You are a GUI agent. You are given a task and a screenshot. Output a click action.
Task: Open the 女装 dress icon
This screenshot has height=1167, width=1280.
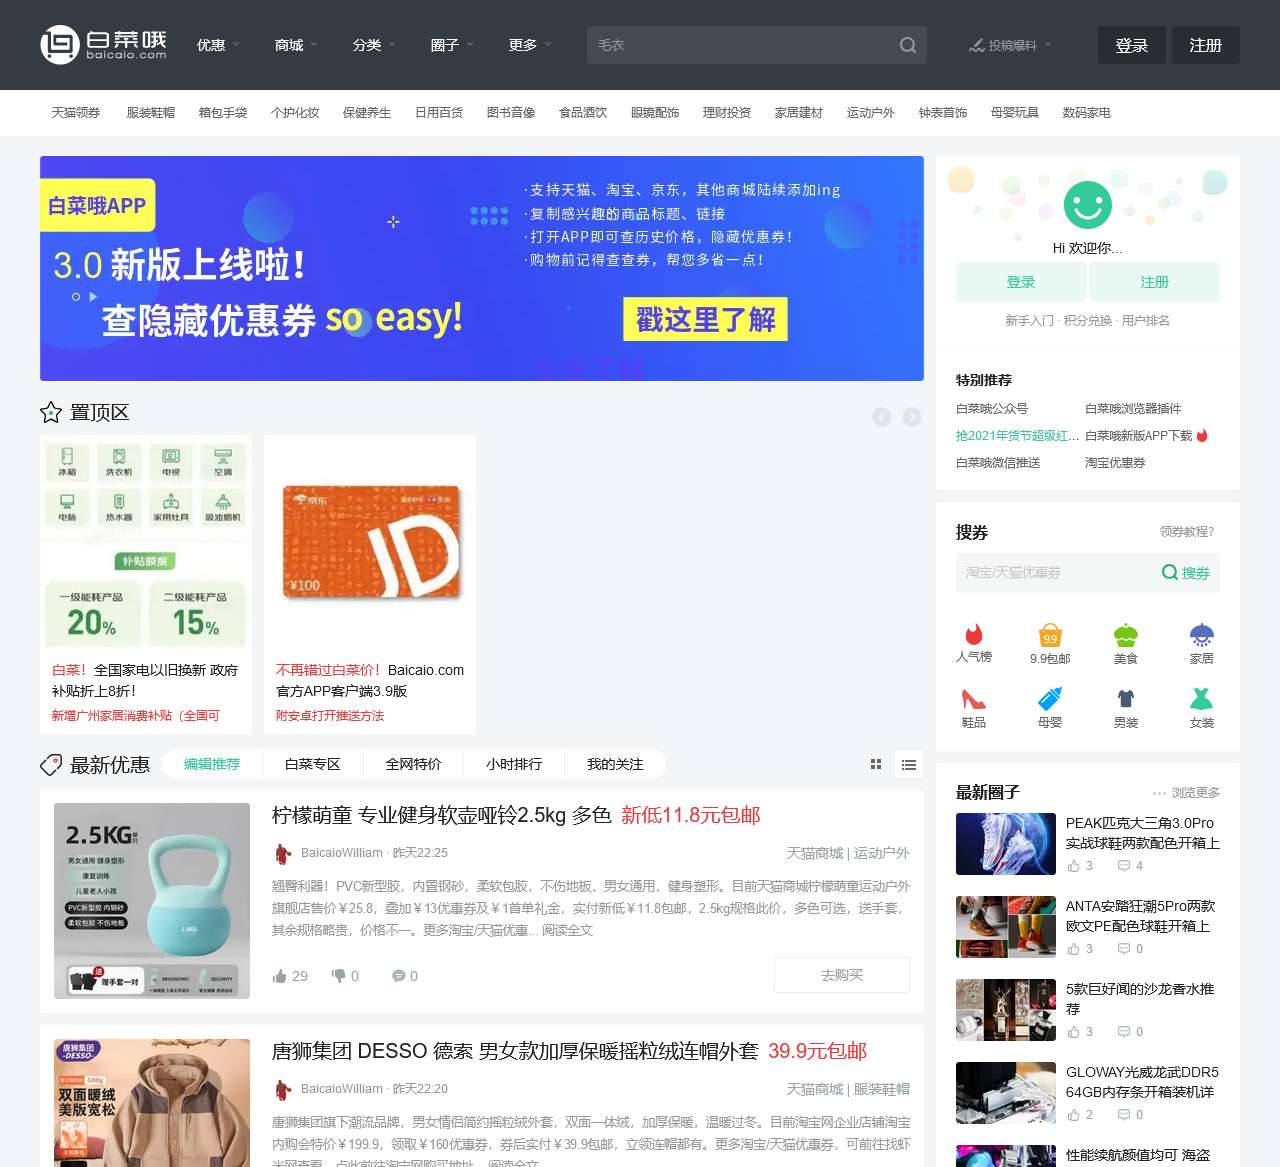coord(1201,698)
